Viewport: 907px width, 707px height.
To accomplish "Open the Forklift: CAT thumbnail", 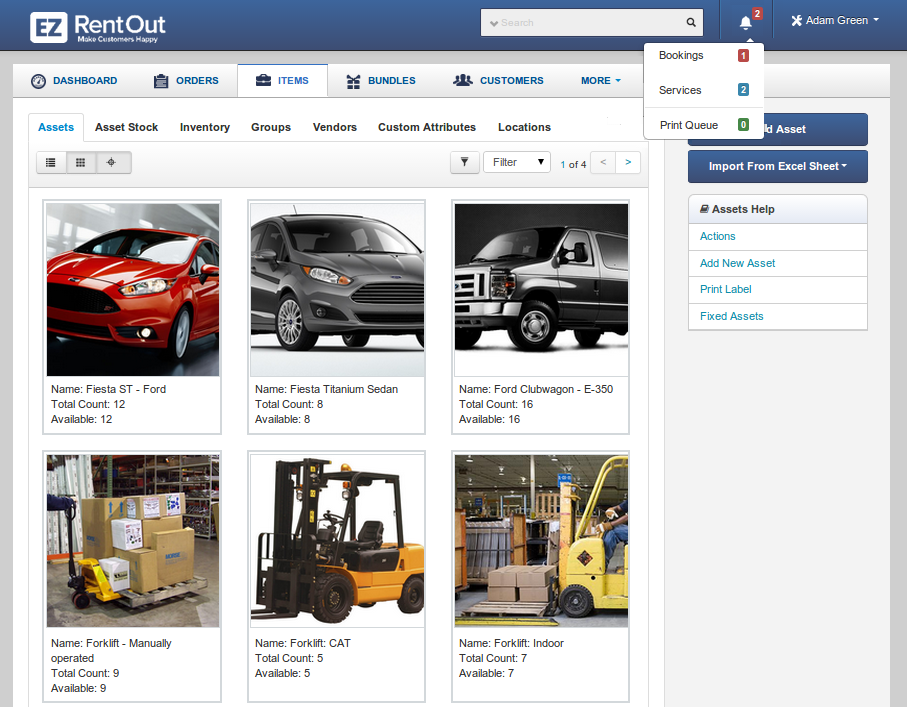I will (337, 541).
